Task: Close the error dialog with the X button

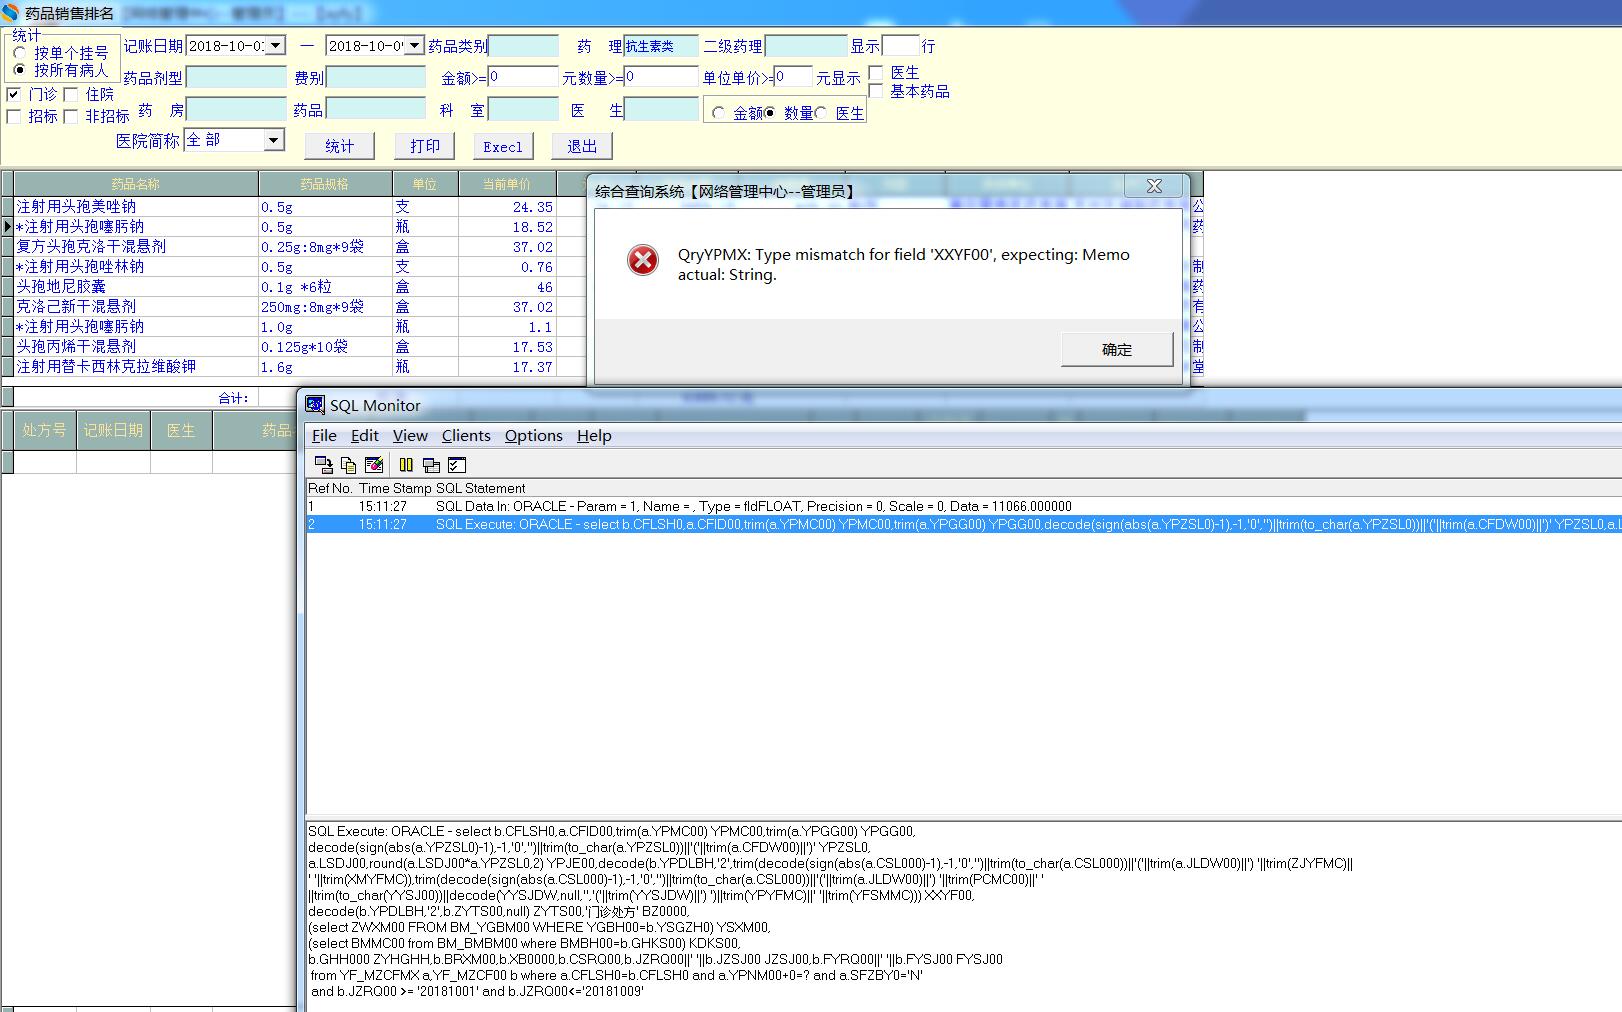Action: click(1153, 186)
